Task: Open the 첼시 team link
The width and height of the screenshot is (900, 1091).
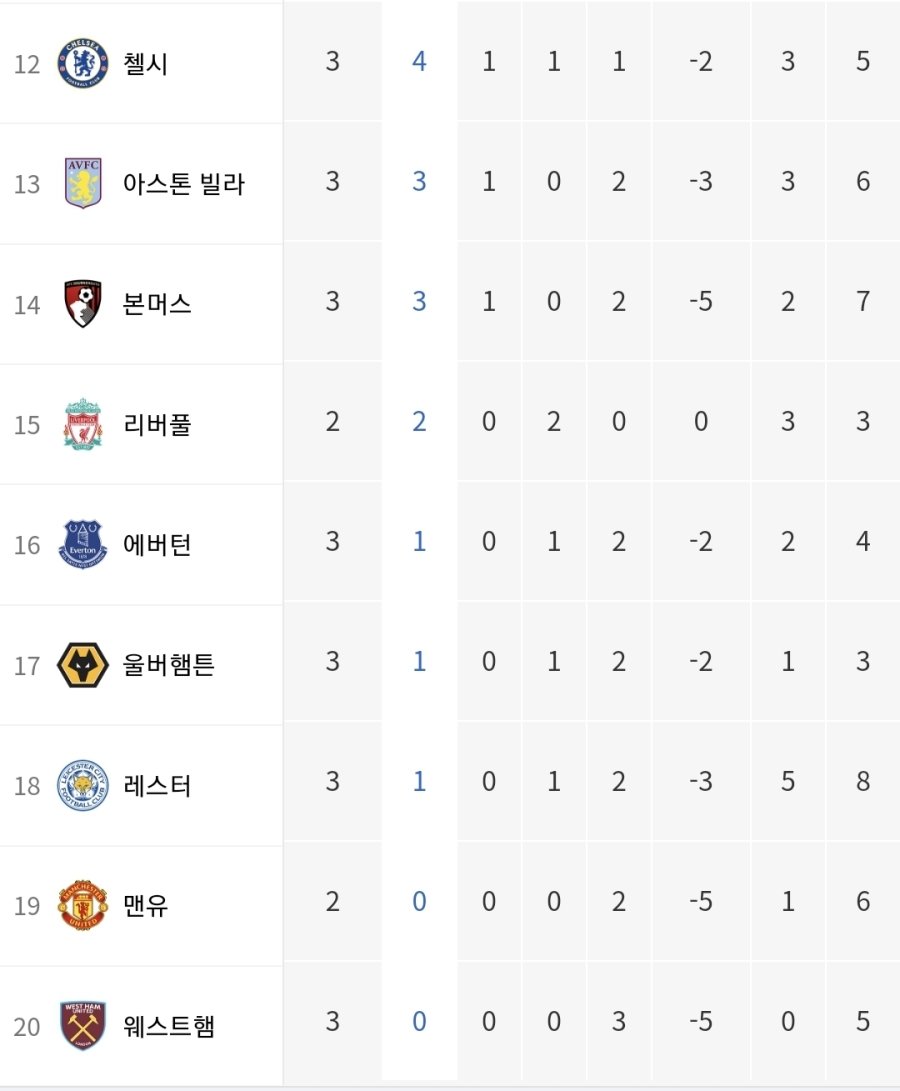Action: point(145,63)
